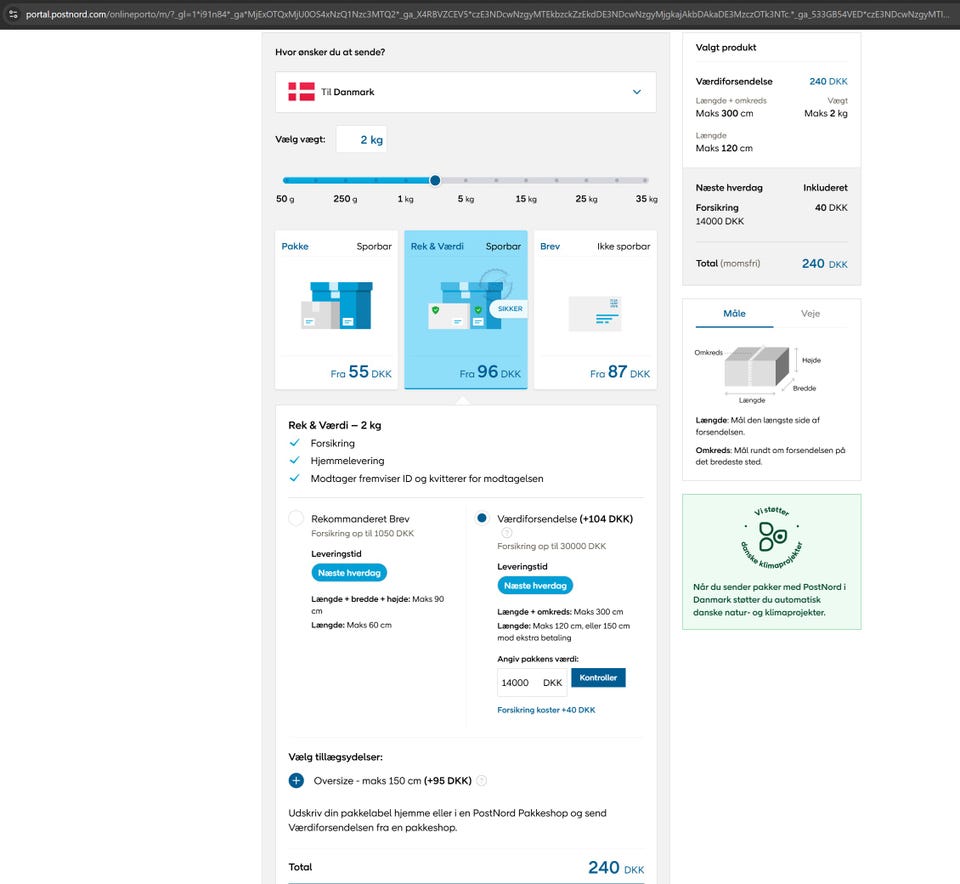
Task: Select the Brev product card
Action: click(595, 310)
